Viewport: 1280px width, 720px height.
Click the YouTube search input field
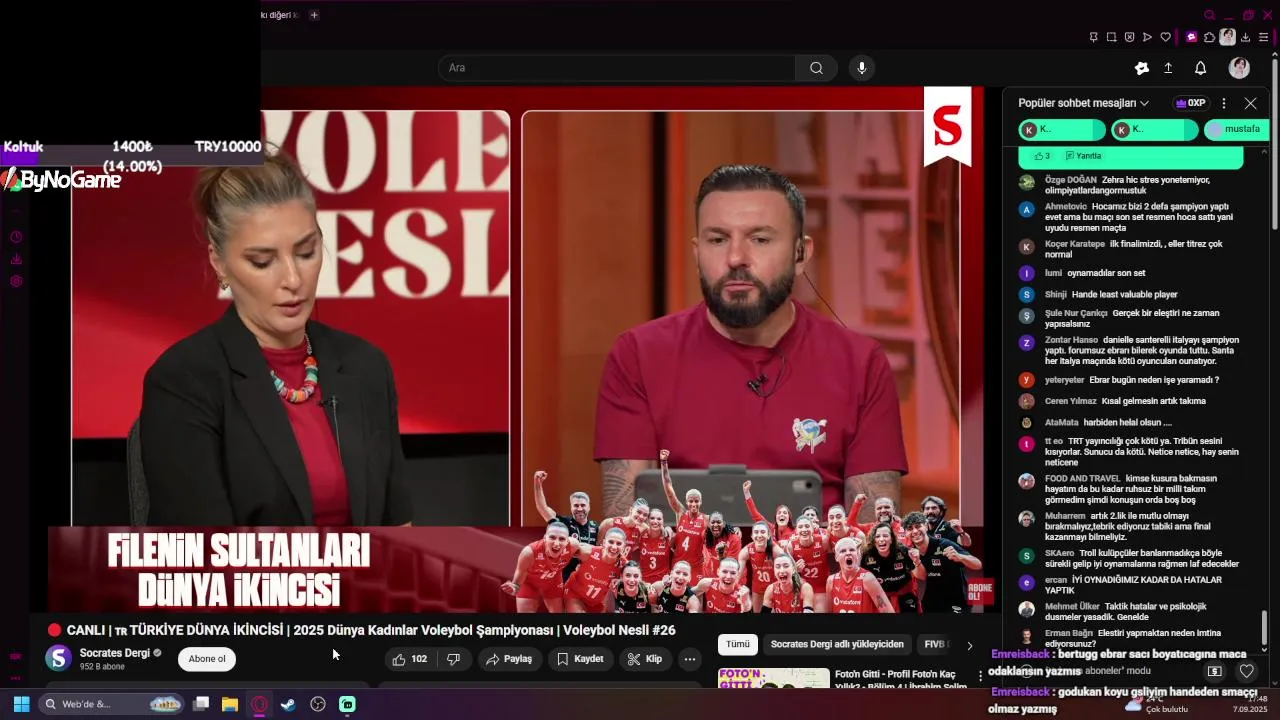point(617,68)
